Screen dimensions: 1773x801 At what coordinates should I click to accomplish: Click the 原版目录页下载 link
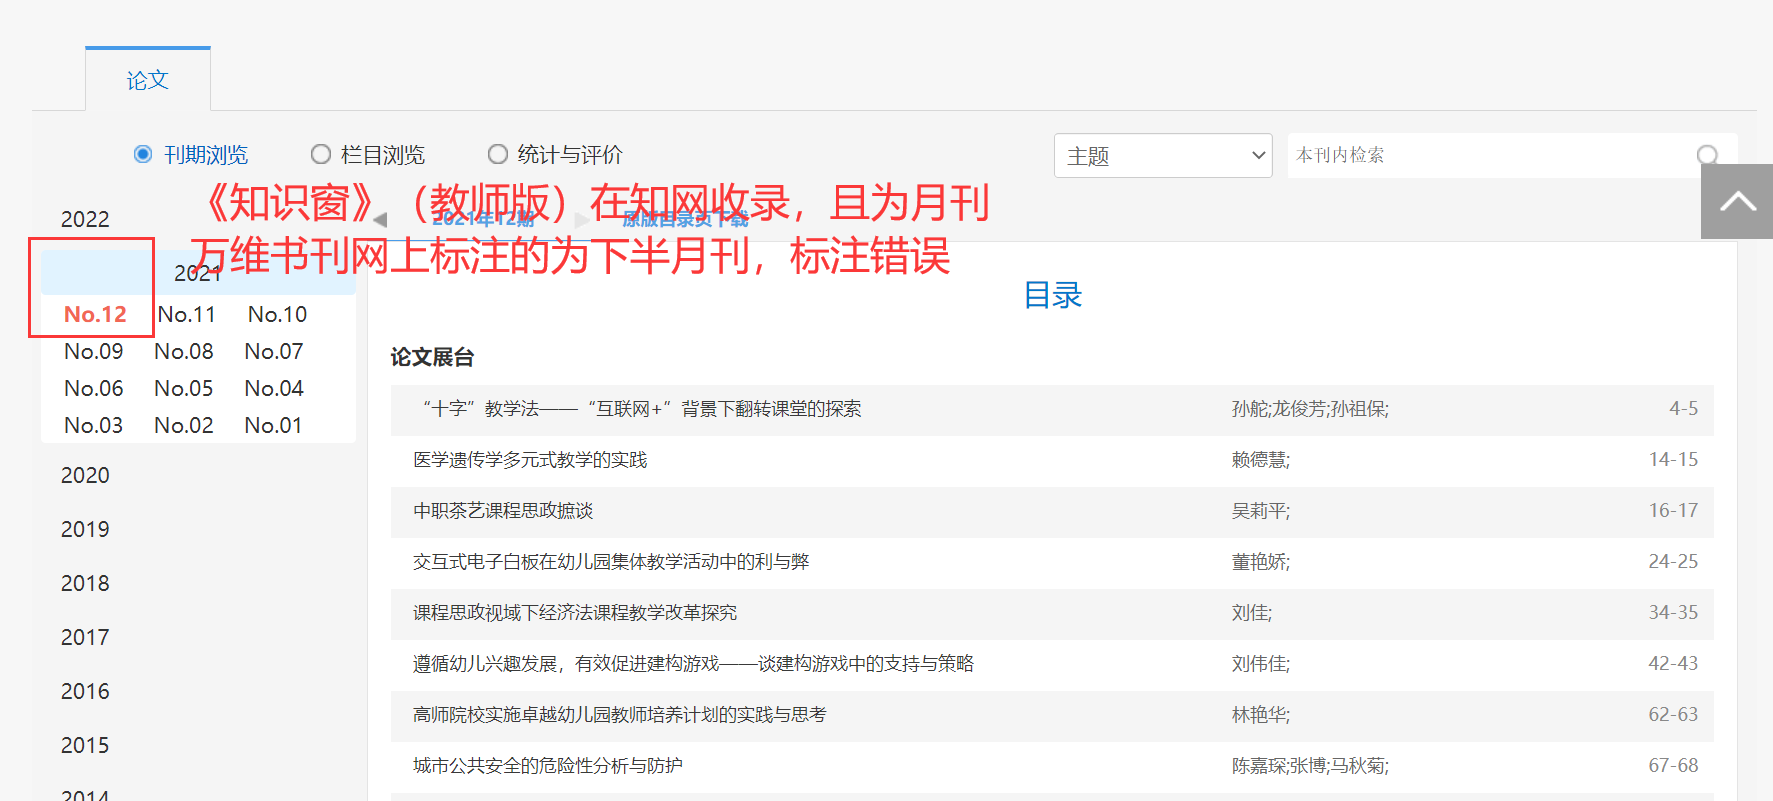pyautogui.click(x=685, y=220)
